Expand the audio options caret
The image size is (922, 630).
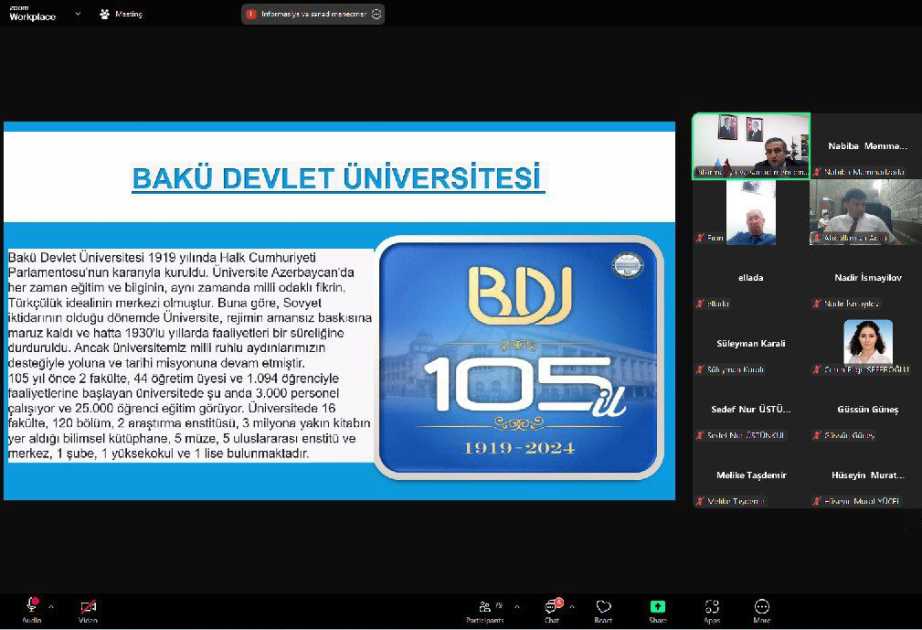pos(51,606)
